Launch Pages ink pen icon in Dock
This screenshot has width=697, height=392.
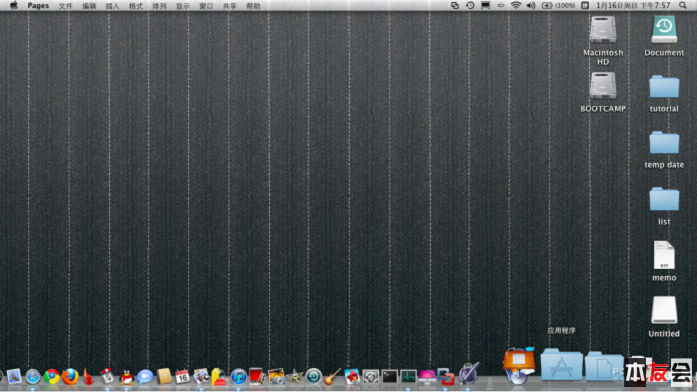(x=469, y=372)
